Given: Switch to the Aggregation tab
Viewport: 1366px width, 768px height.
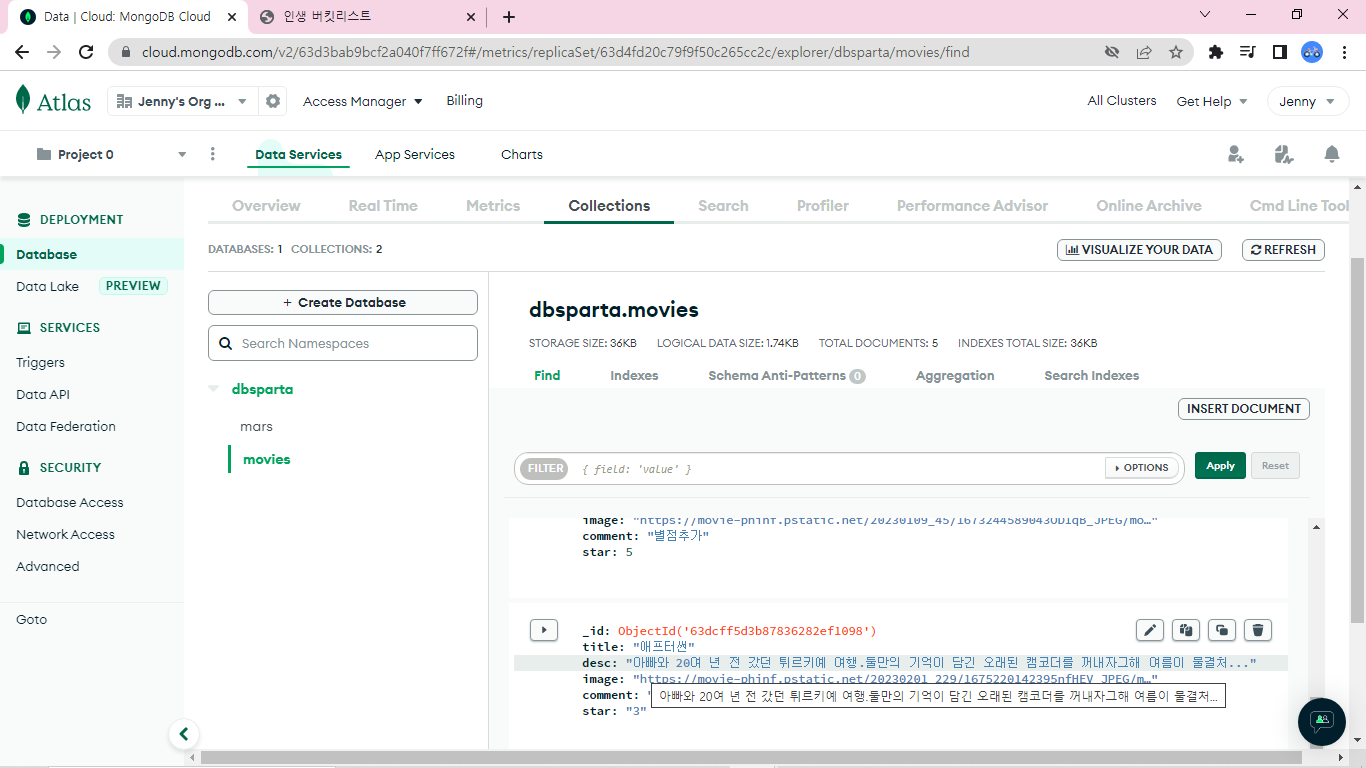Looking at the screenshot, I should click(955, 376).
